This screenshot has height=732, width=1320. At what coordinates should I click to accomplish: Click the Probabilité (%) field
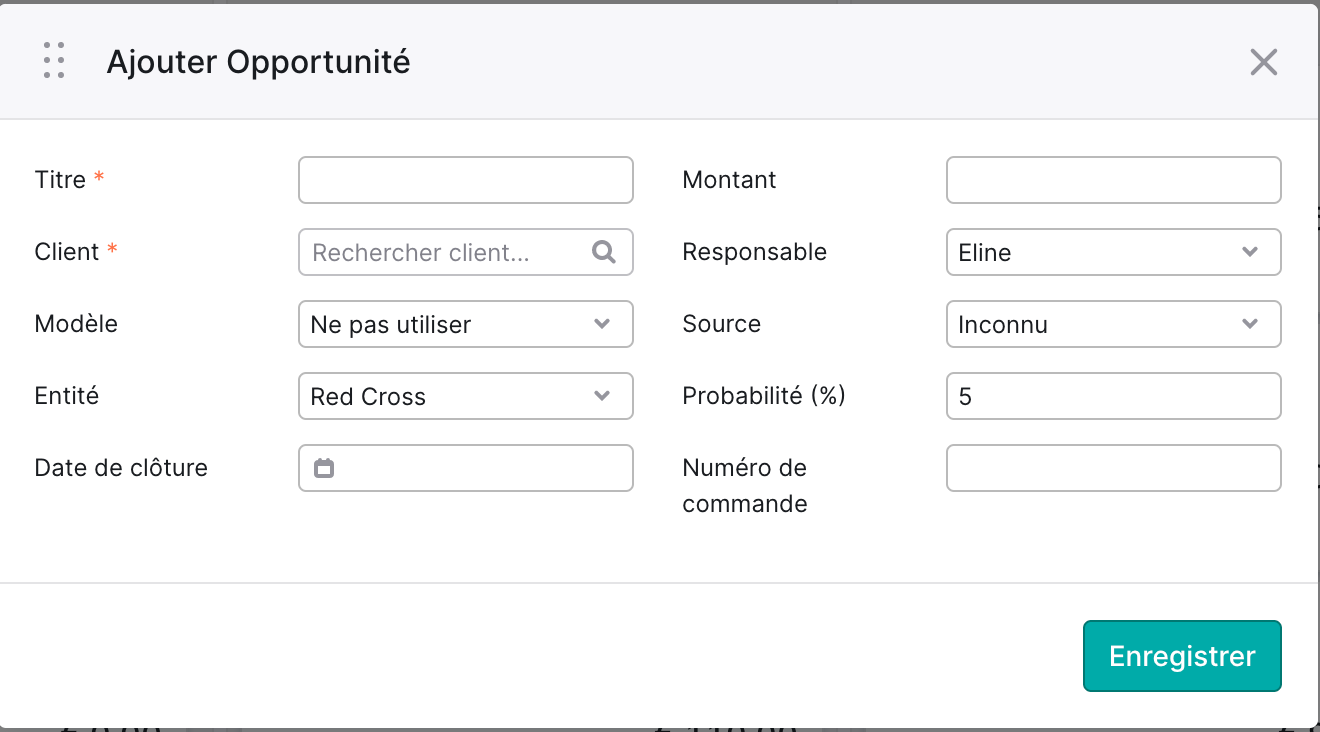(x=1114, y=396)
